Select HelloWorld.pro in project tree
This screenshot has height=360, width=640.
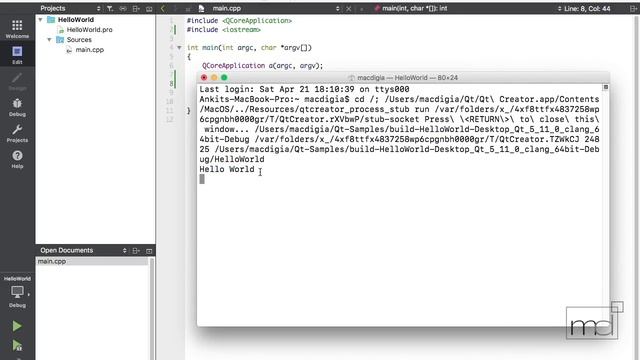tap(89, 29)
